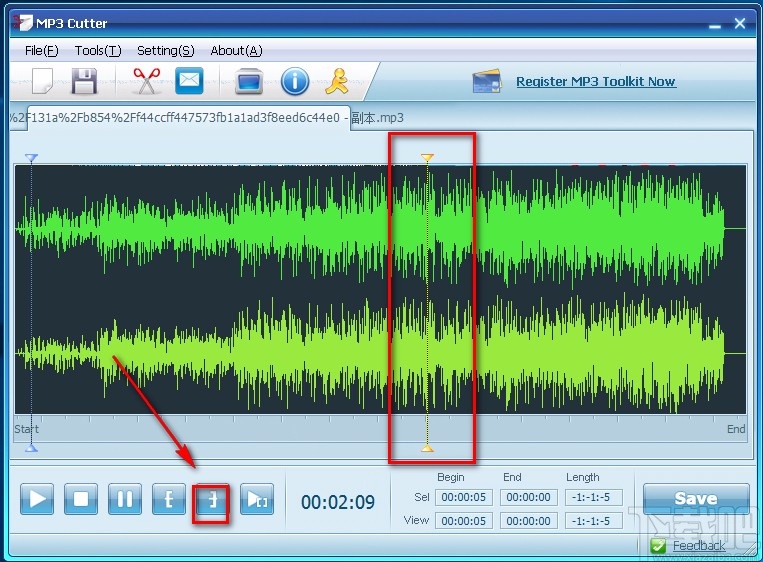This screenshot has width=763, height=562.
Task: Click the yellow playhead marker above the waveform
Action: click(x=427, y=158)
